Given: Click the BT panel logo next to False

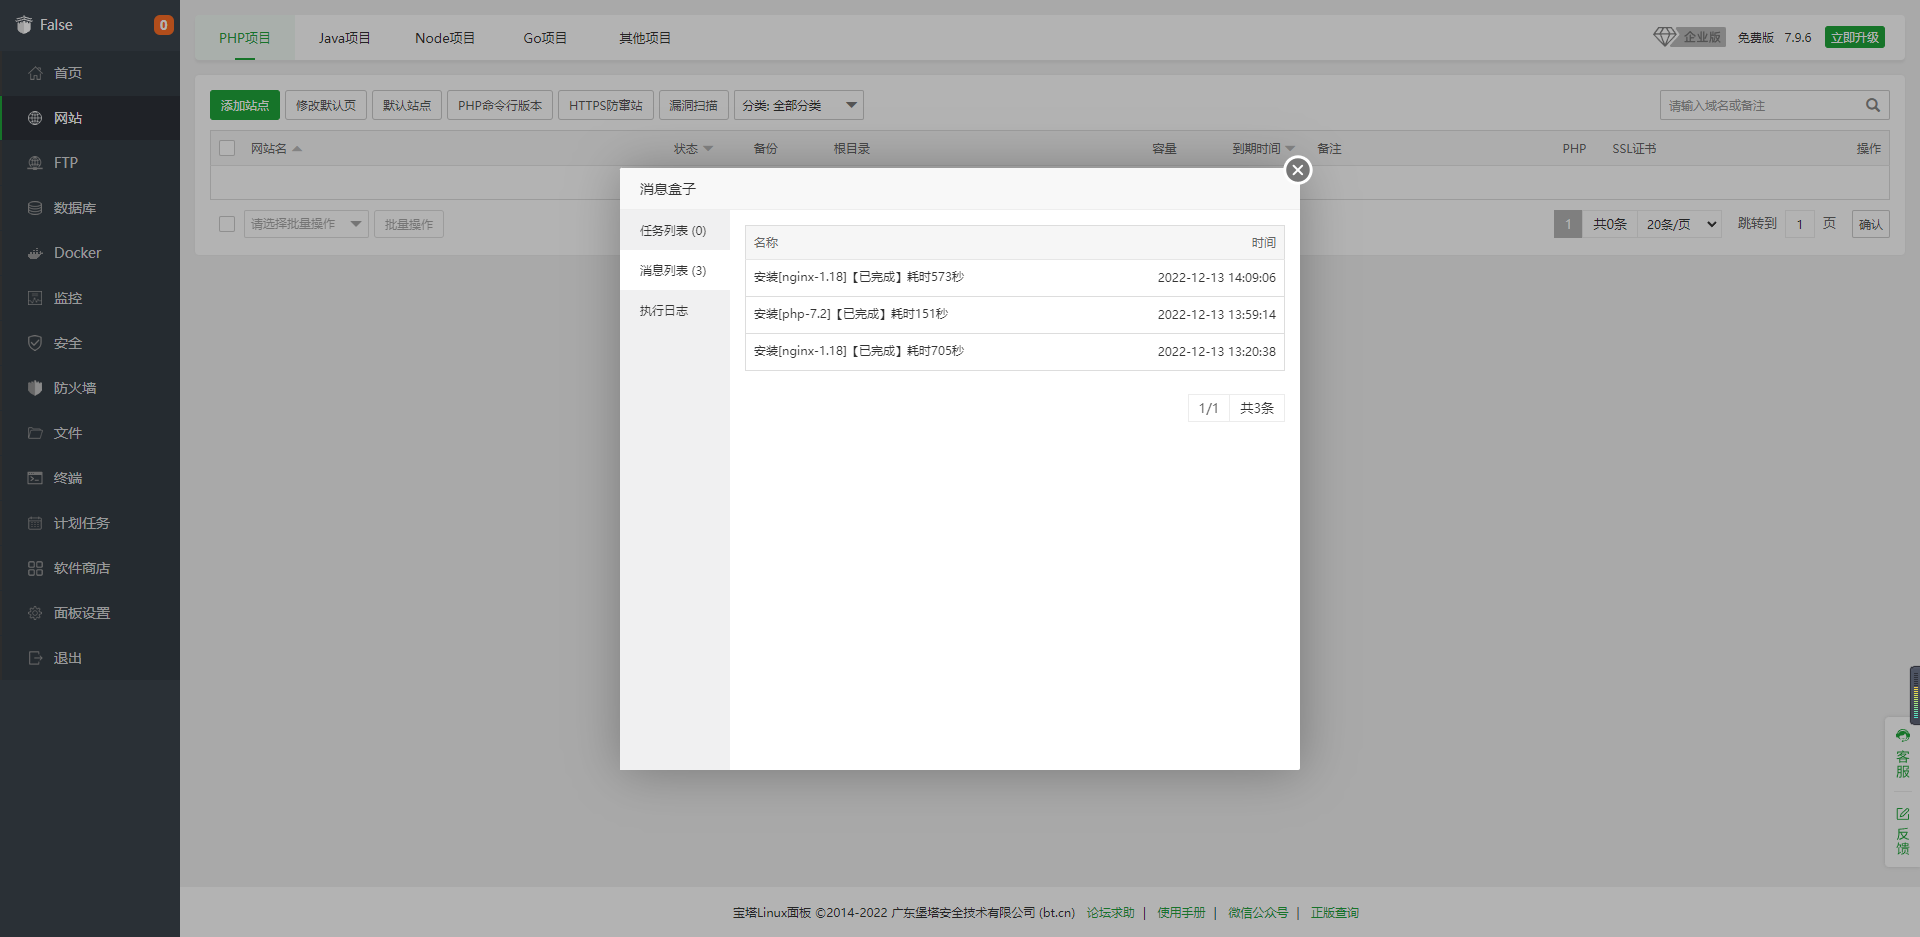Looking at the screenshot, I should pyautogui.click(x=24, y=25).
